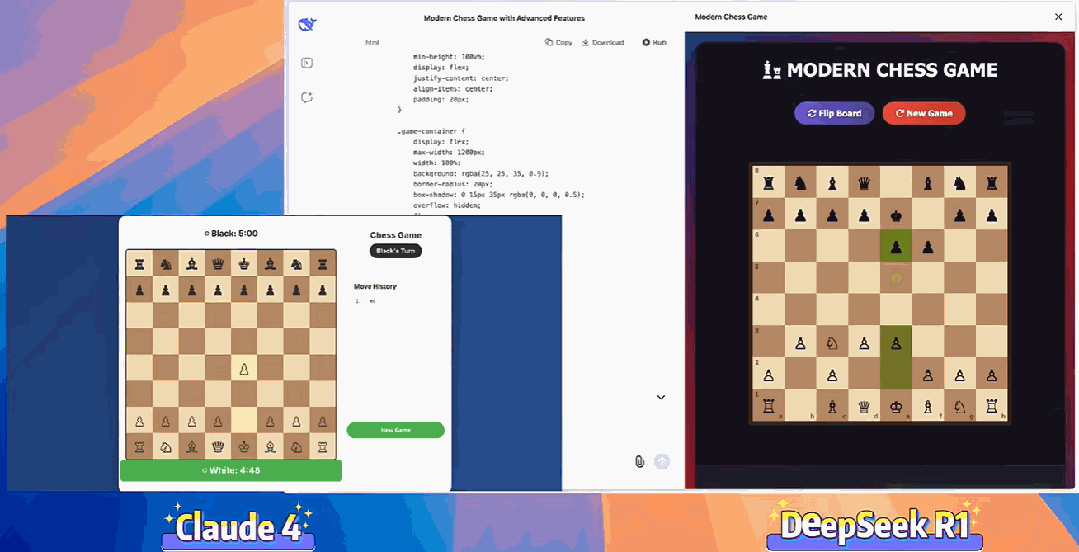The height and width of the screenshot is (552, 1079).
Task: Click the faded piece on e5 of DeepSeek's board
Action: (896, 278)
